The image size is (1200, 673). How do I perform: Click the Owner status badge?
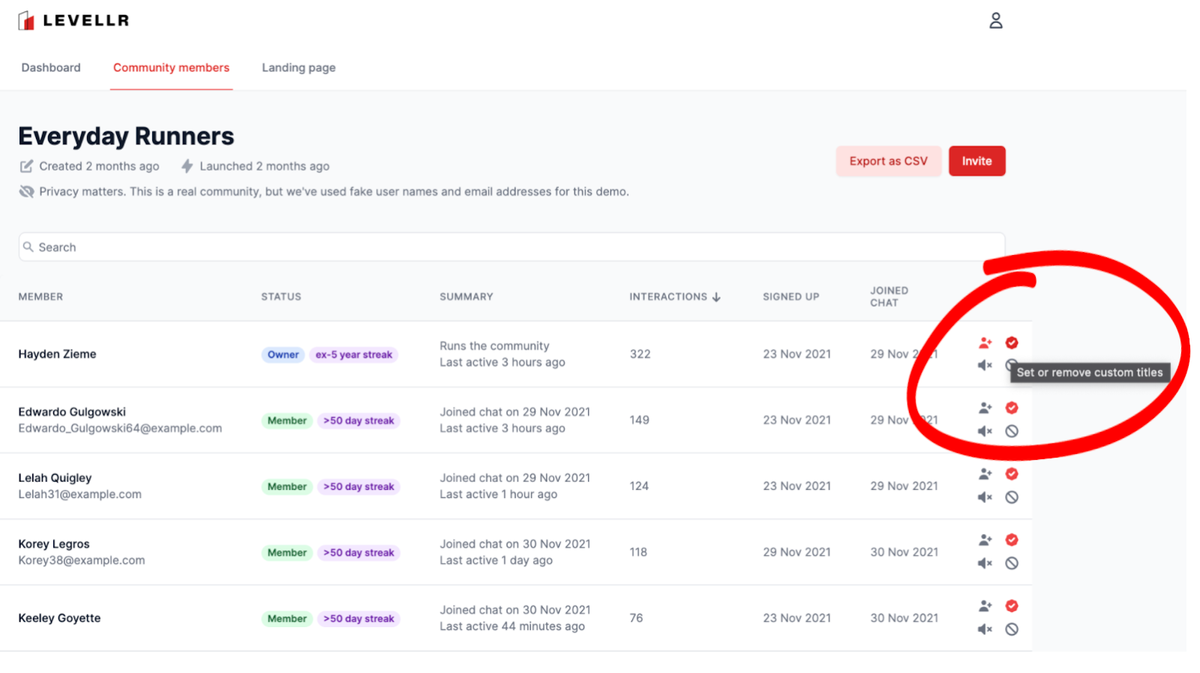[x=283, y=355]
